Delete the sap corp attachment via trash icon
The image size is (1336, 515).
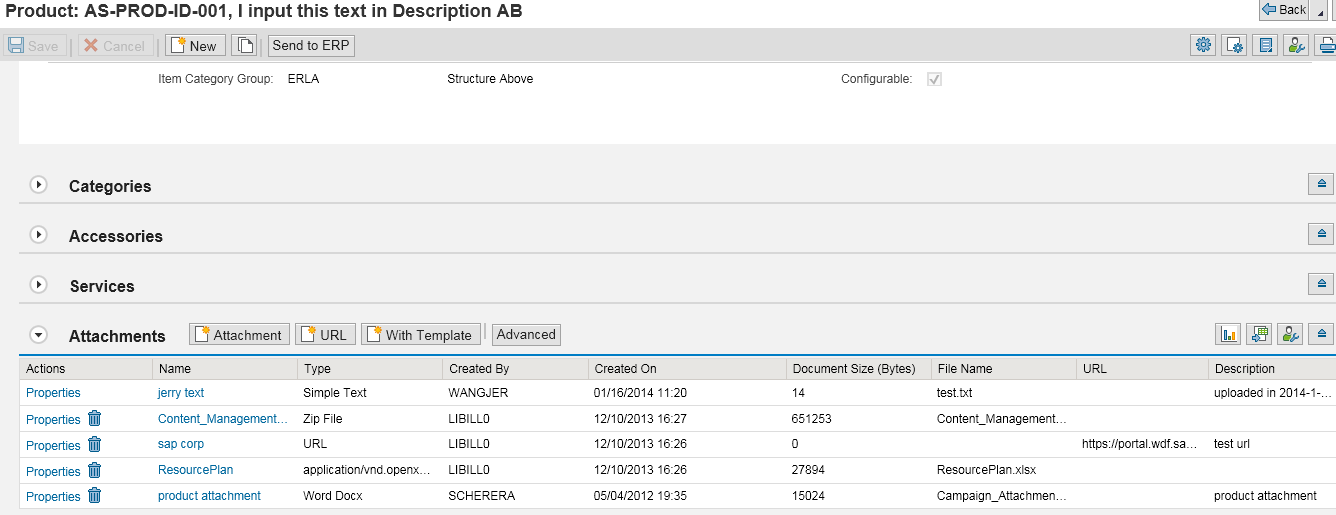point(94,444)
